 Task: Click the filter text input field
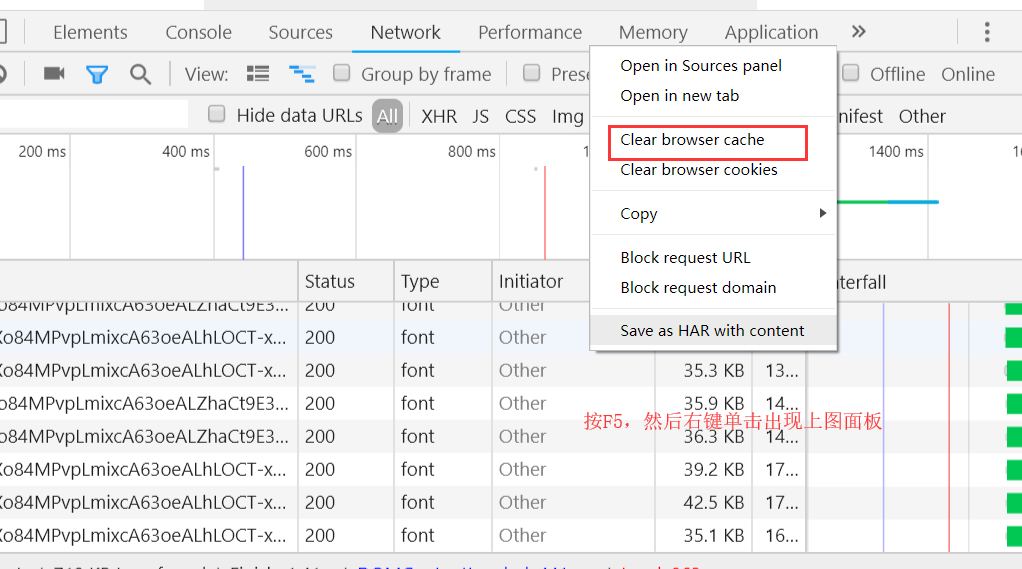94,115
